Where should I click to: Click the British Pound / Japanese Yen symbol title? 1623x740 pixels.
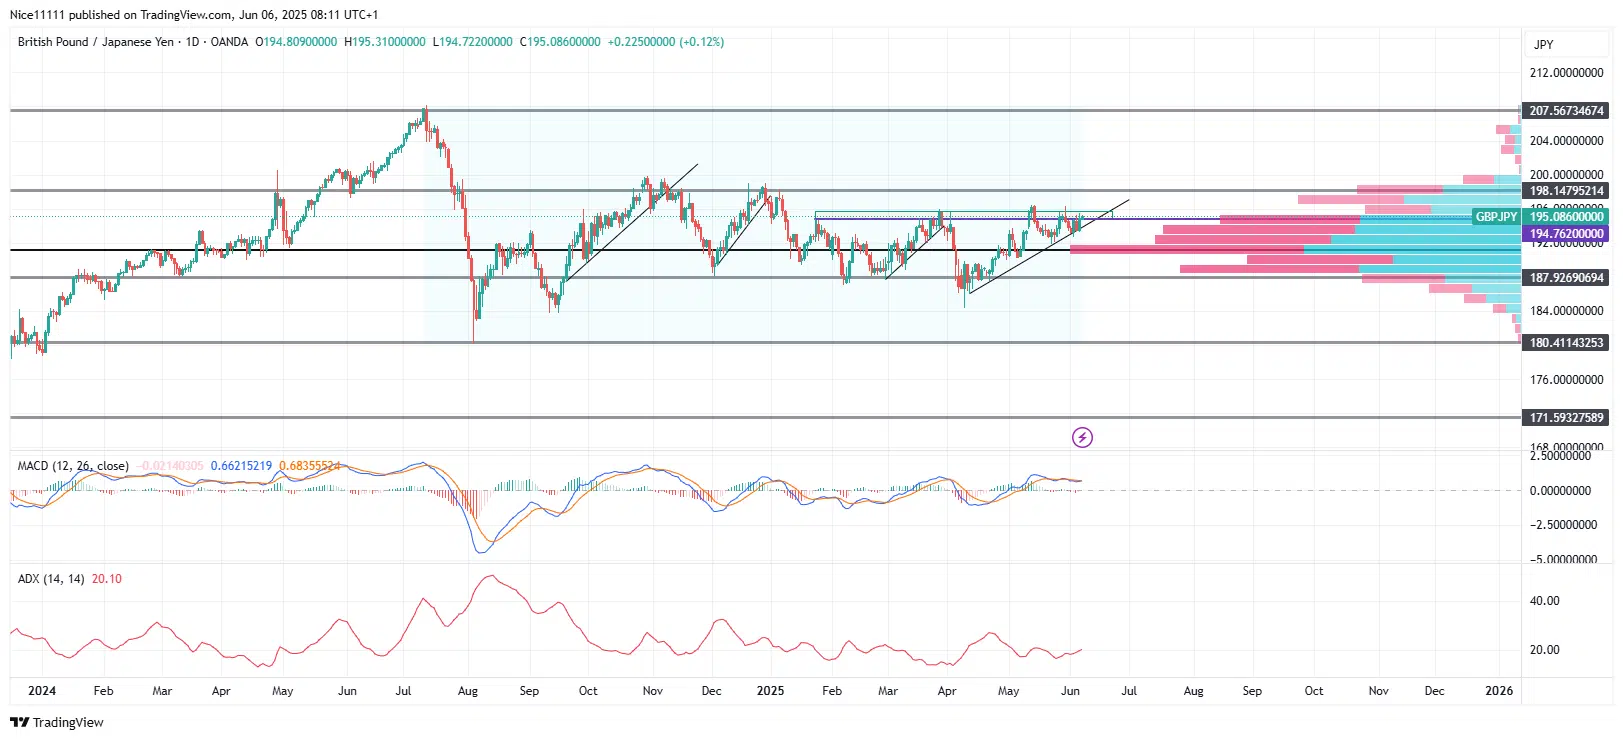(95, 42)
